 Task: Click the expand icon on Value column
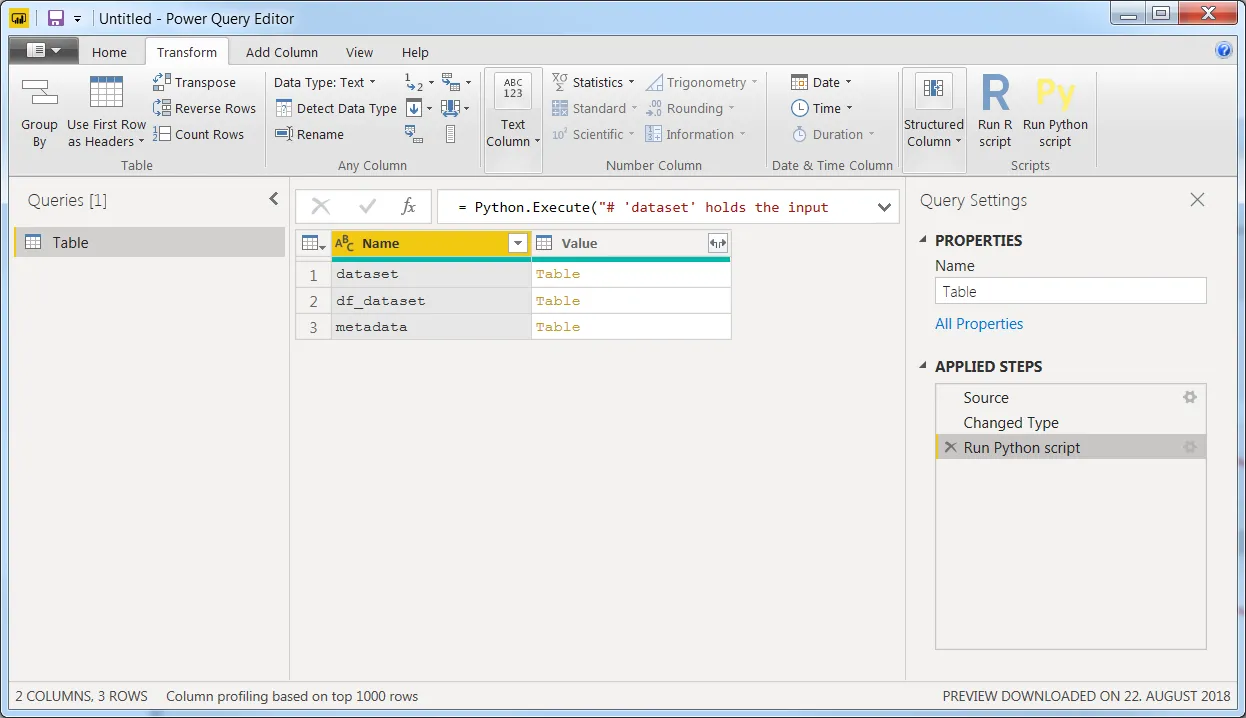point(717,243)
